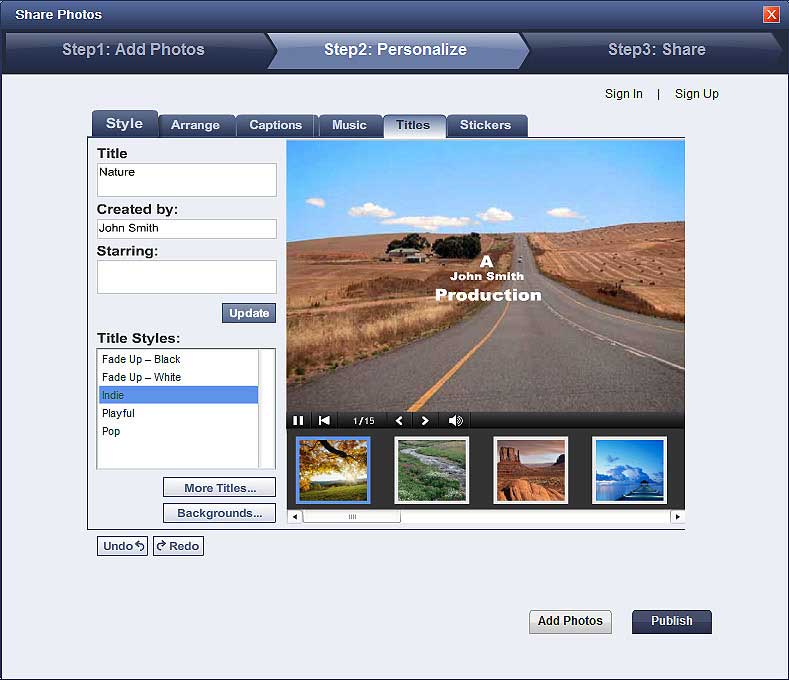Click the Title Styles list scrollbar
This screenshot has height=680, width=789.
coord(267,409)
